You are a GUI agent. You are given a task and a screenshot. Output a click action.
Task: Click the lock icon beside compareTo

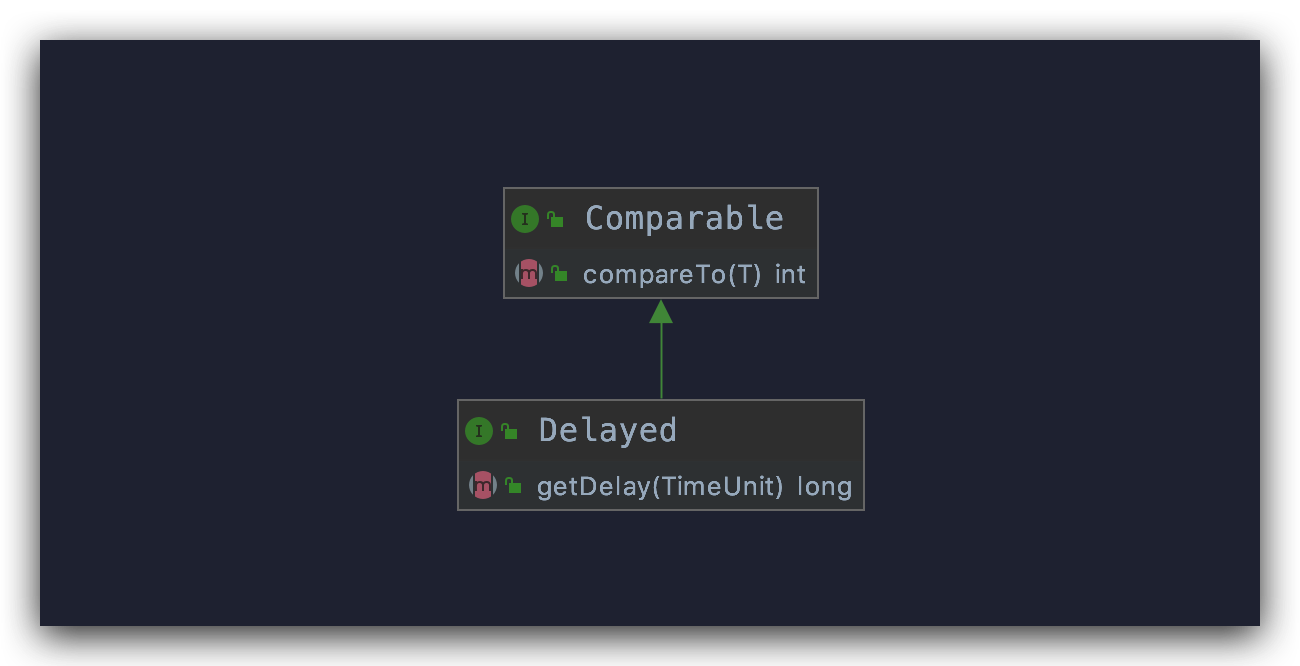(560, 273)
